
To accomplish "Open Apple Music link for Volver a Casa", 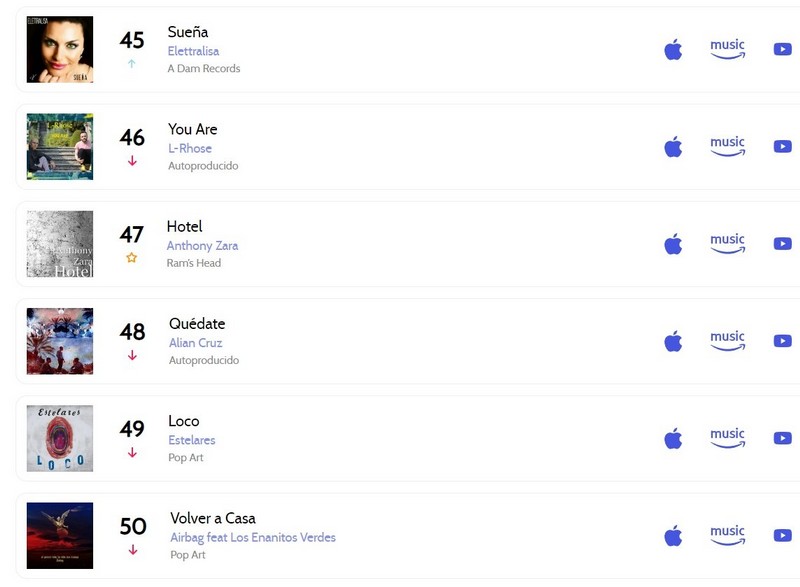I will [x=673, y=535].
